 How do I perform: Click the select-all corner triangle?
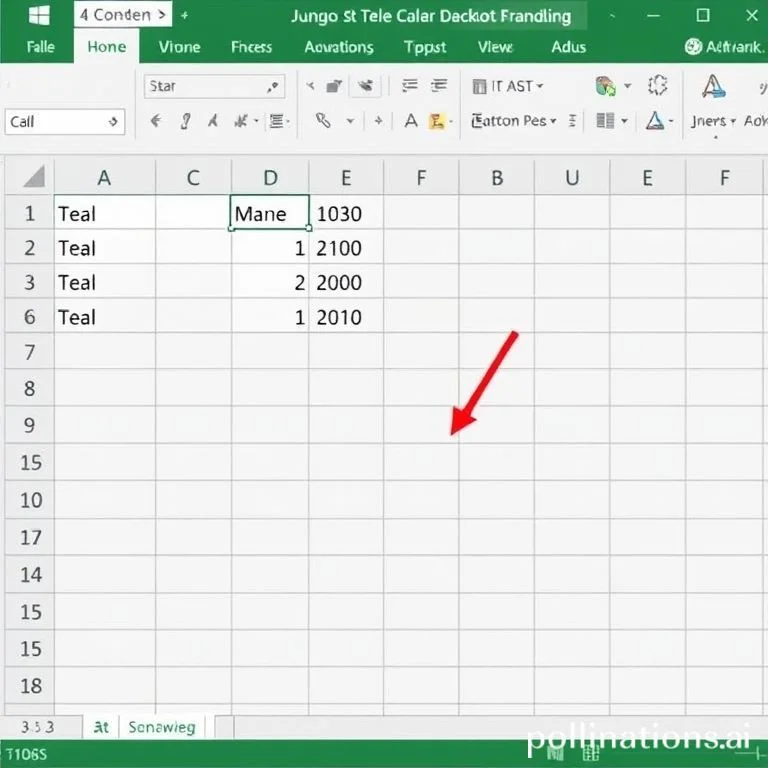(x=34, y=178)
